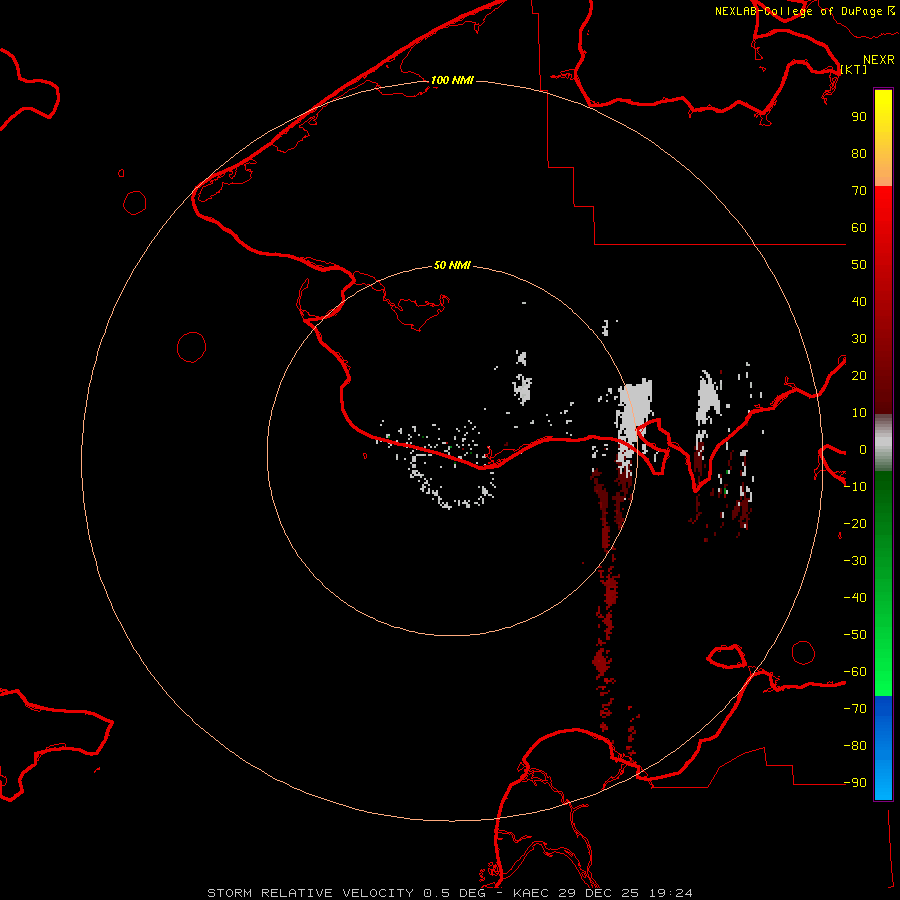The height and width of the screenshot is (900, 900).
Task: Click the -90 value on the velocity scale
Action: [x=855, y=783]
